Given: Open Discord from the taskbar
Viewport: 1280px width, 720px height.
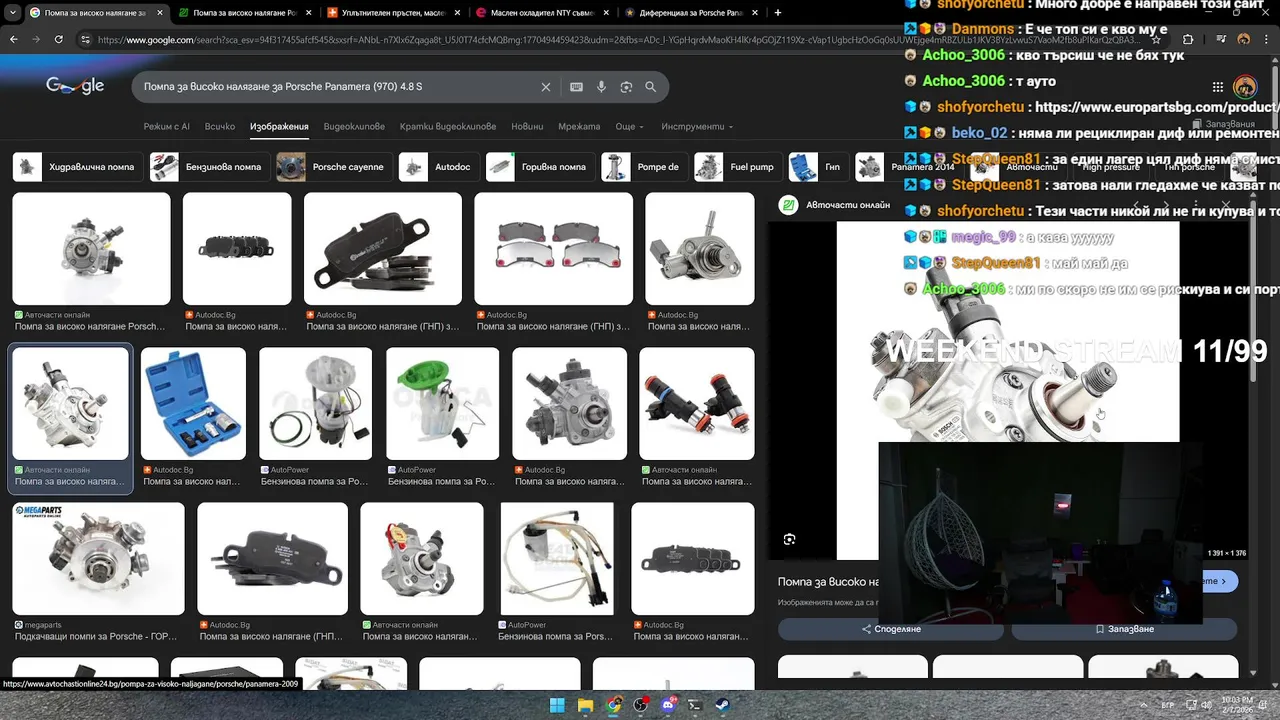Looking at the screenshot, I should [669, 705].
